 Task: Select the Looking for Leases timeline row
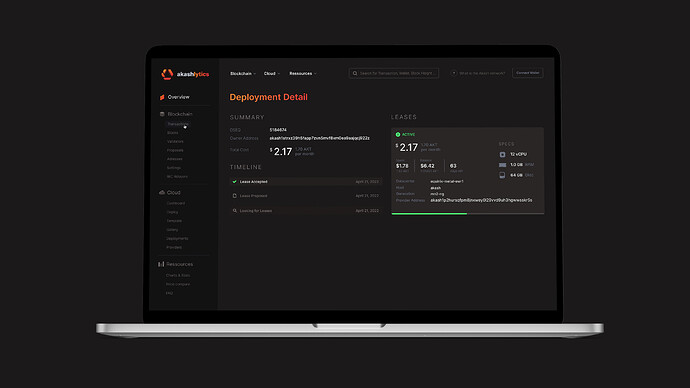pos(305,211)
